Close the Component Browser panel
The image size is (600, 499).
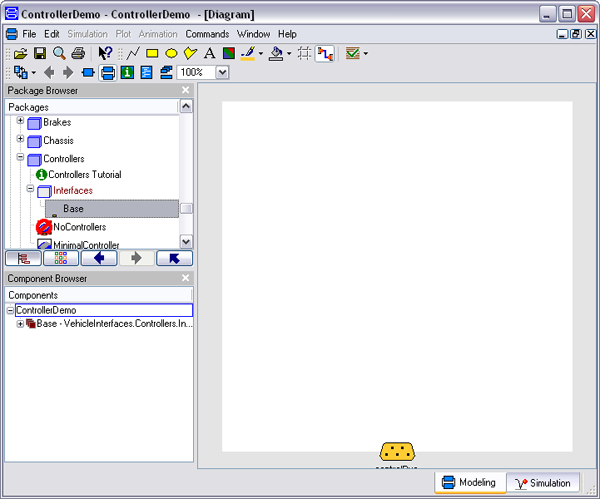click(x=185, y=279)
